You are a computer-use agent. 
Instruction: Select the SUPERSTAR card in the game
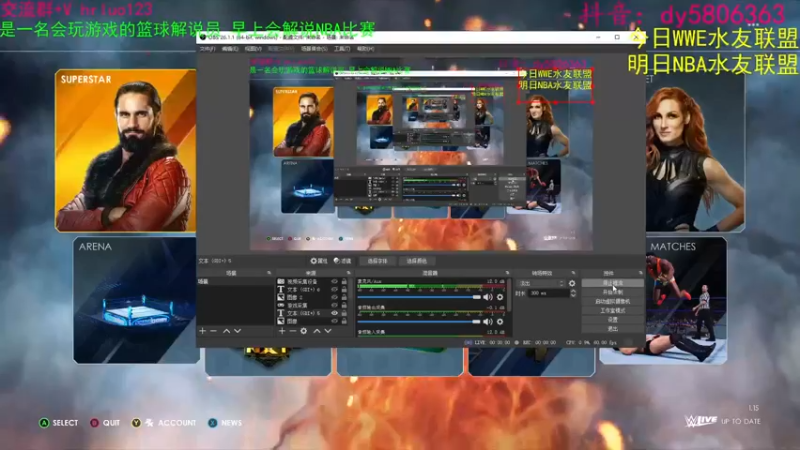(126, 151)
